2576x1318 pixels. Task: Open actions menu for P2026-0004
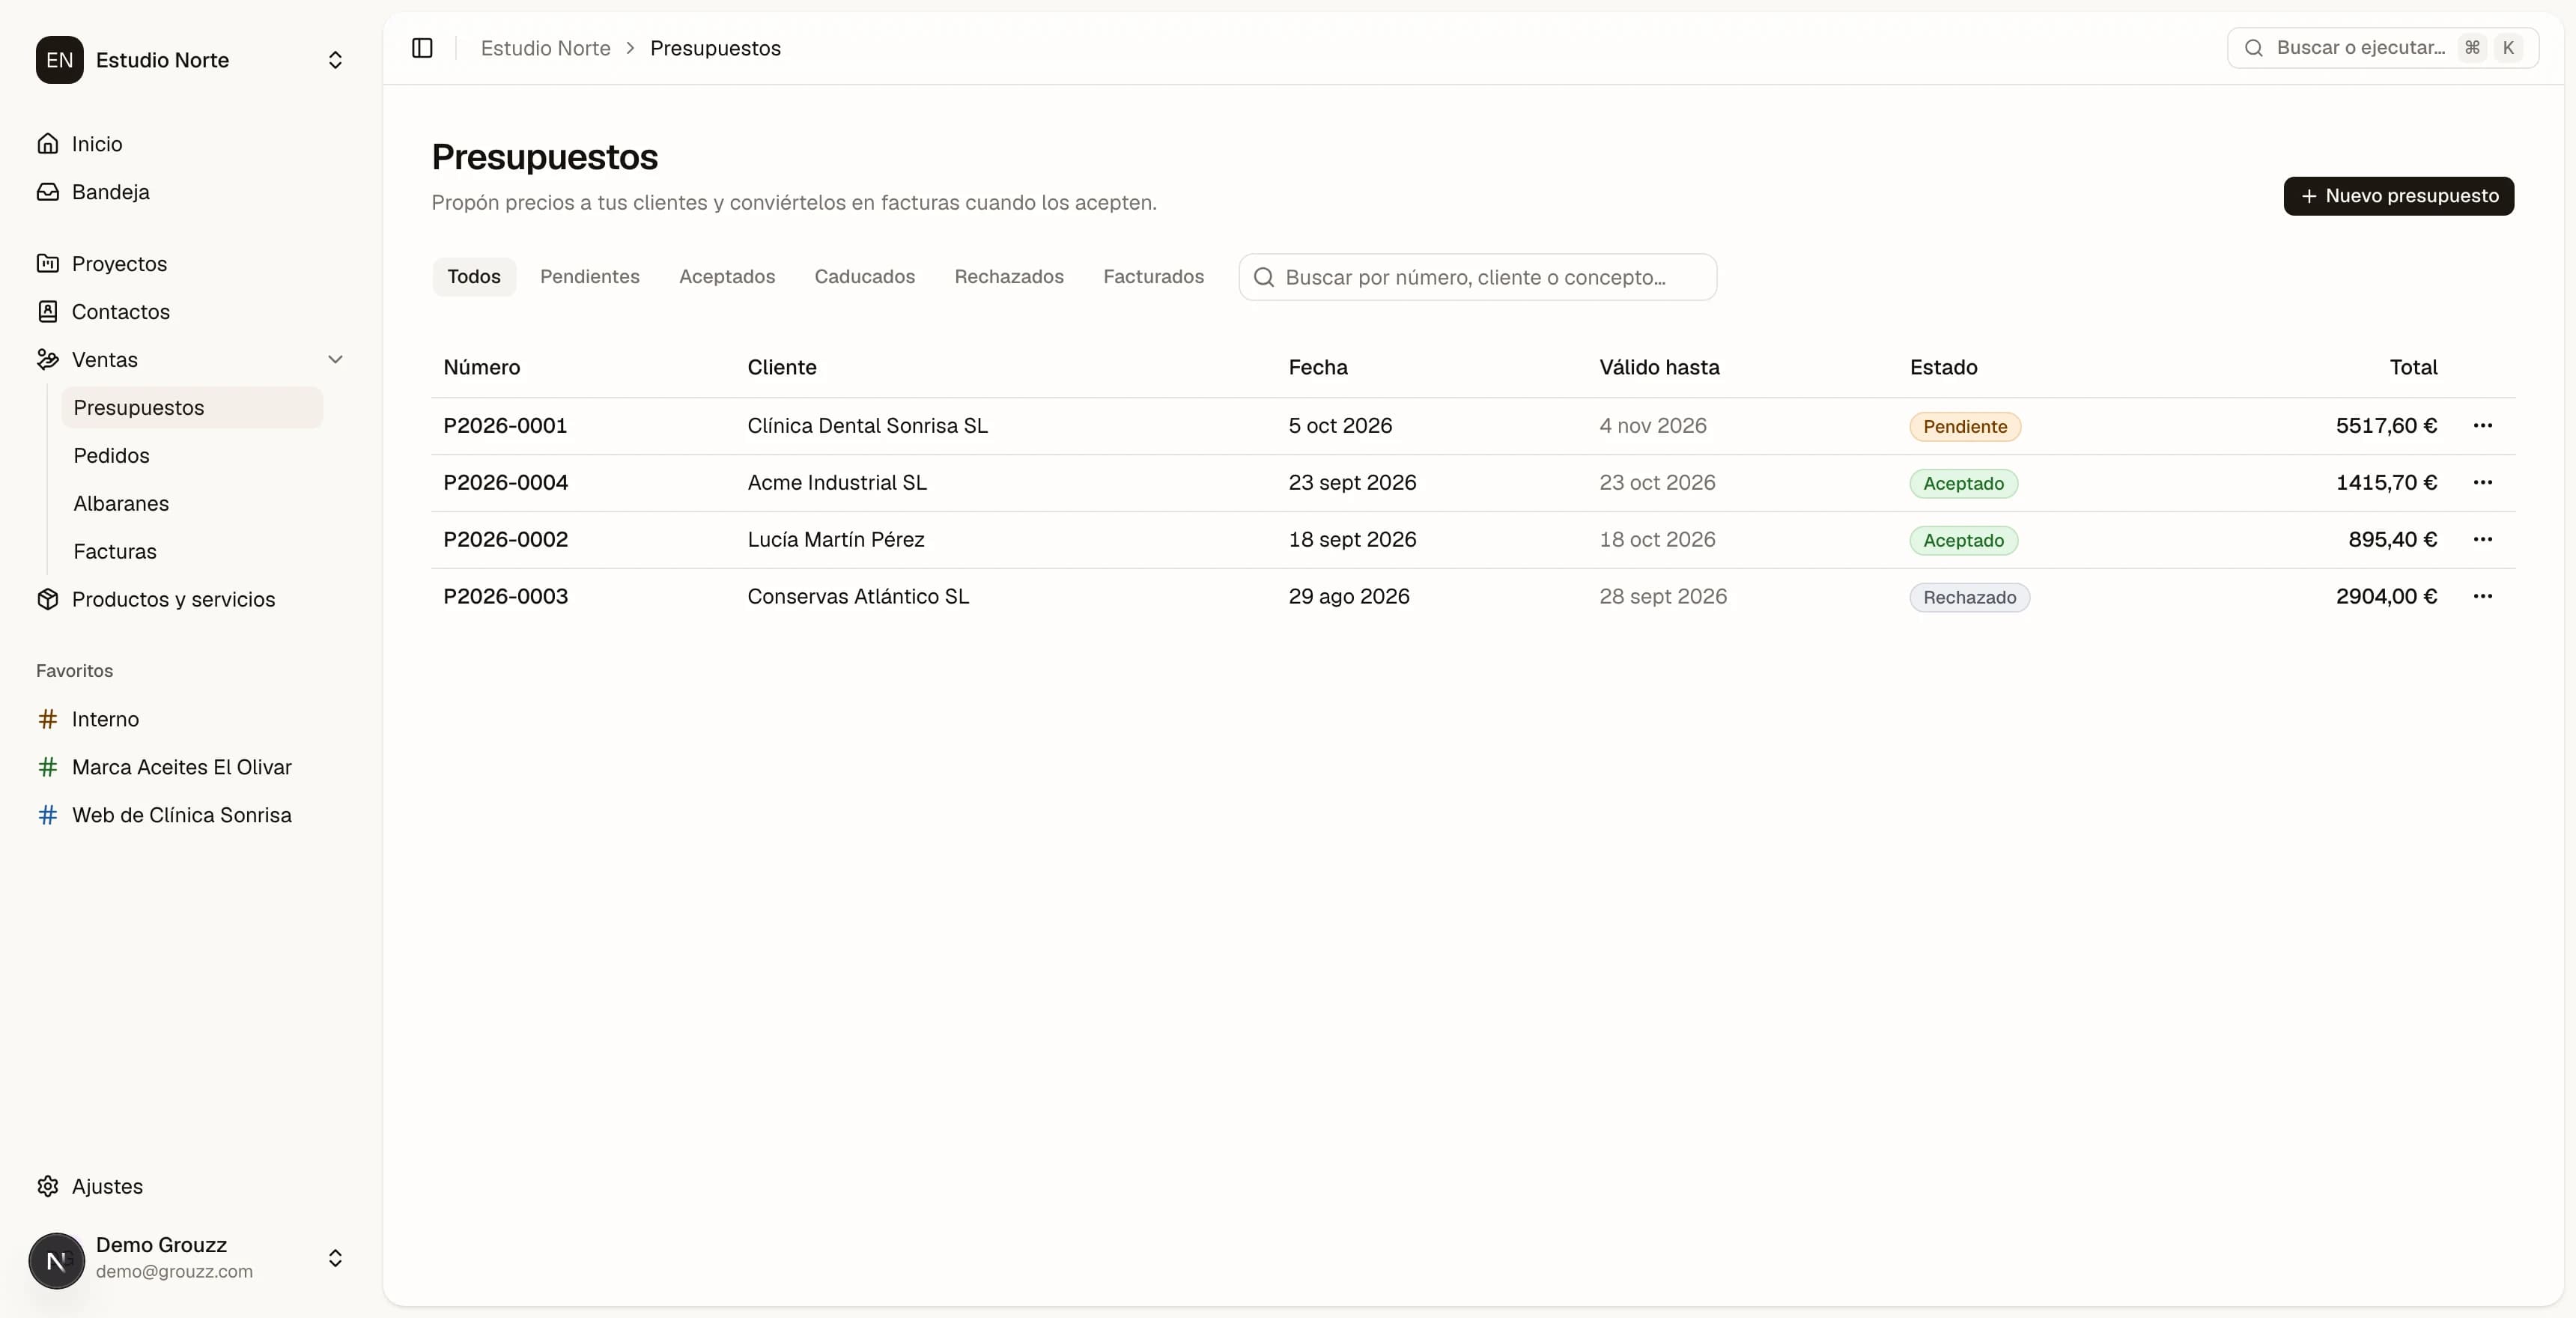coord(2482,483)
